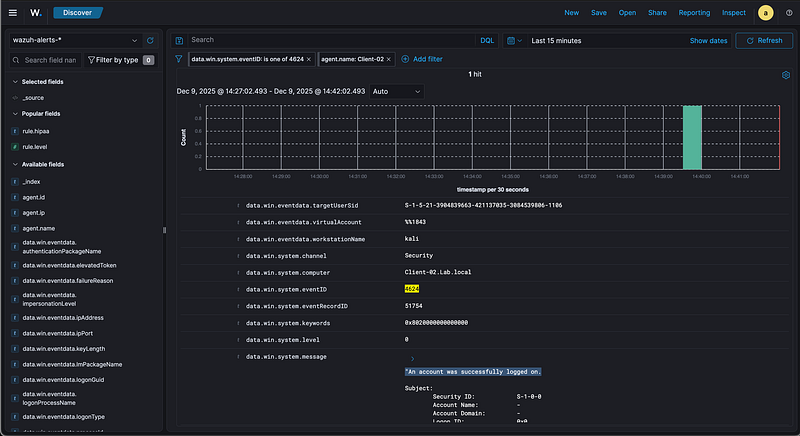Select data.win.eventdata.elevatedToken field
Image resolution: width=800 pixels, height=436 pixels.
click(x=69, y=265)
